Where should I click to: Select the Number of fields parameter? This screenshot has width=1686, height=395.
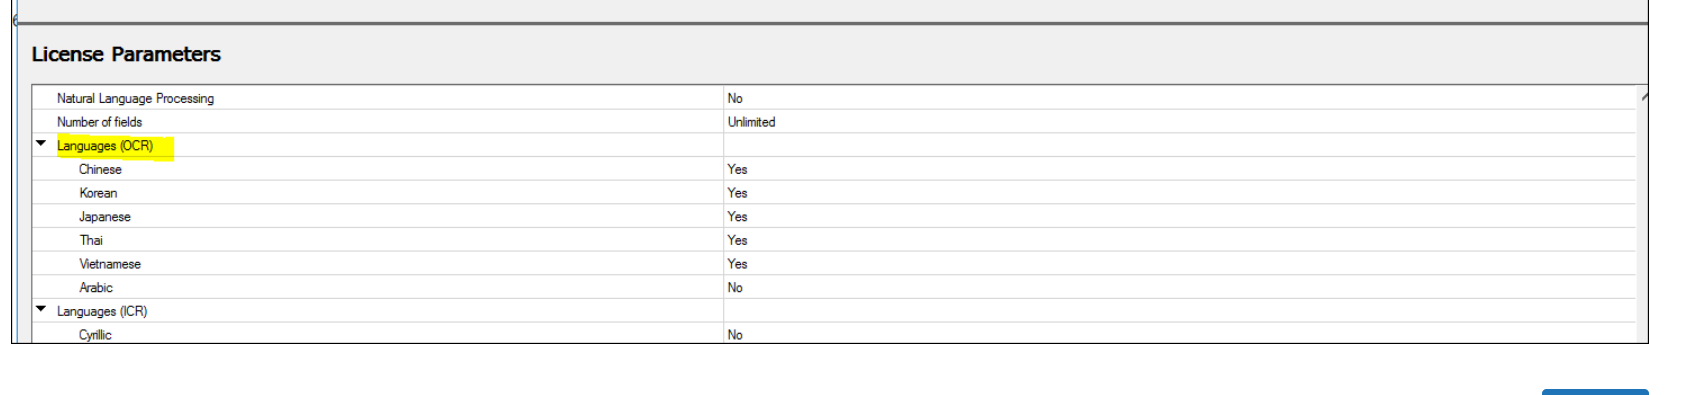point(99,122)
